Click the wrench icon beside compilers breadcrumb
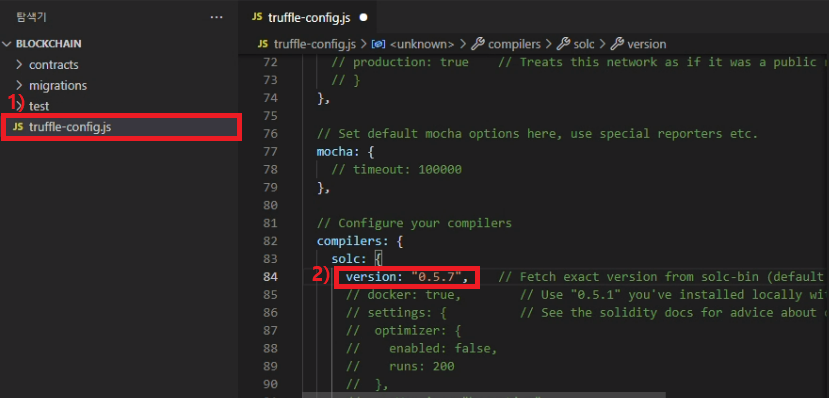Screen dimensions: 829x398 478,44
